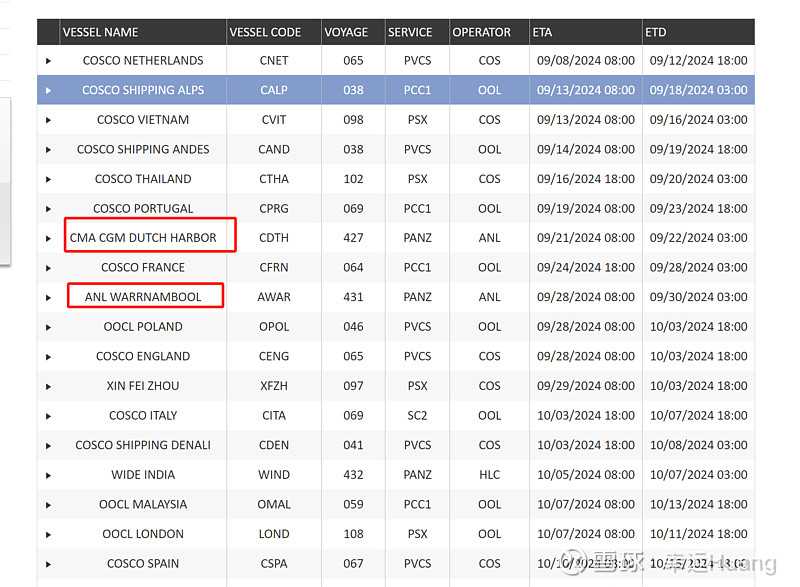The image size is (800, 587).
Task: Expand the COSCO PORTUGAL row arrow
Action: point(48,209)
